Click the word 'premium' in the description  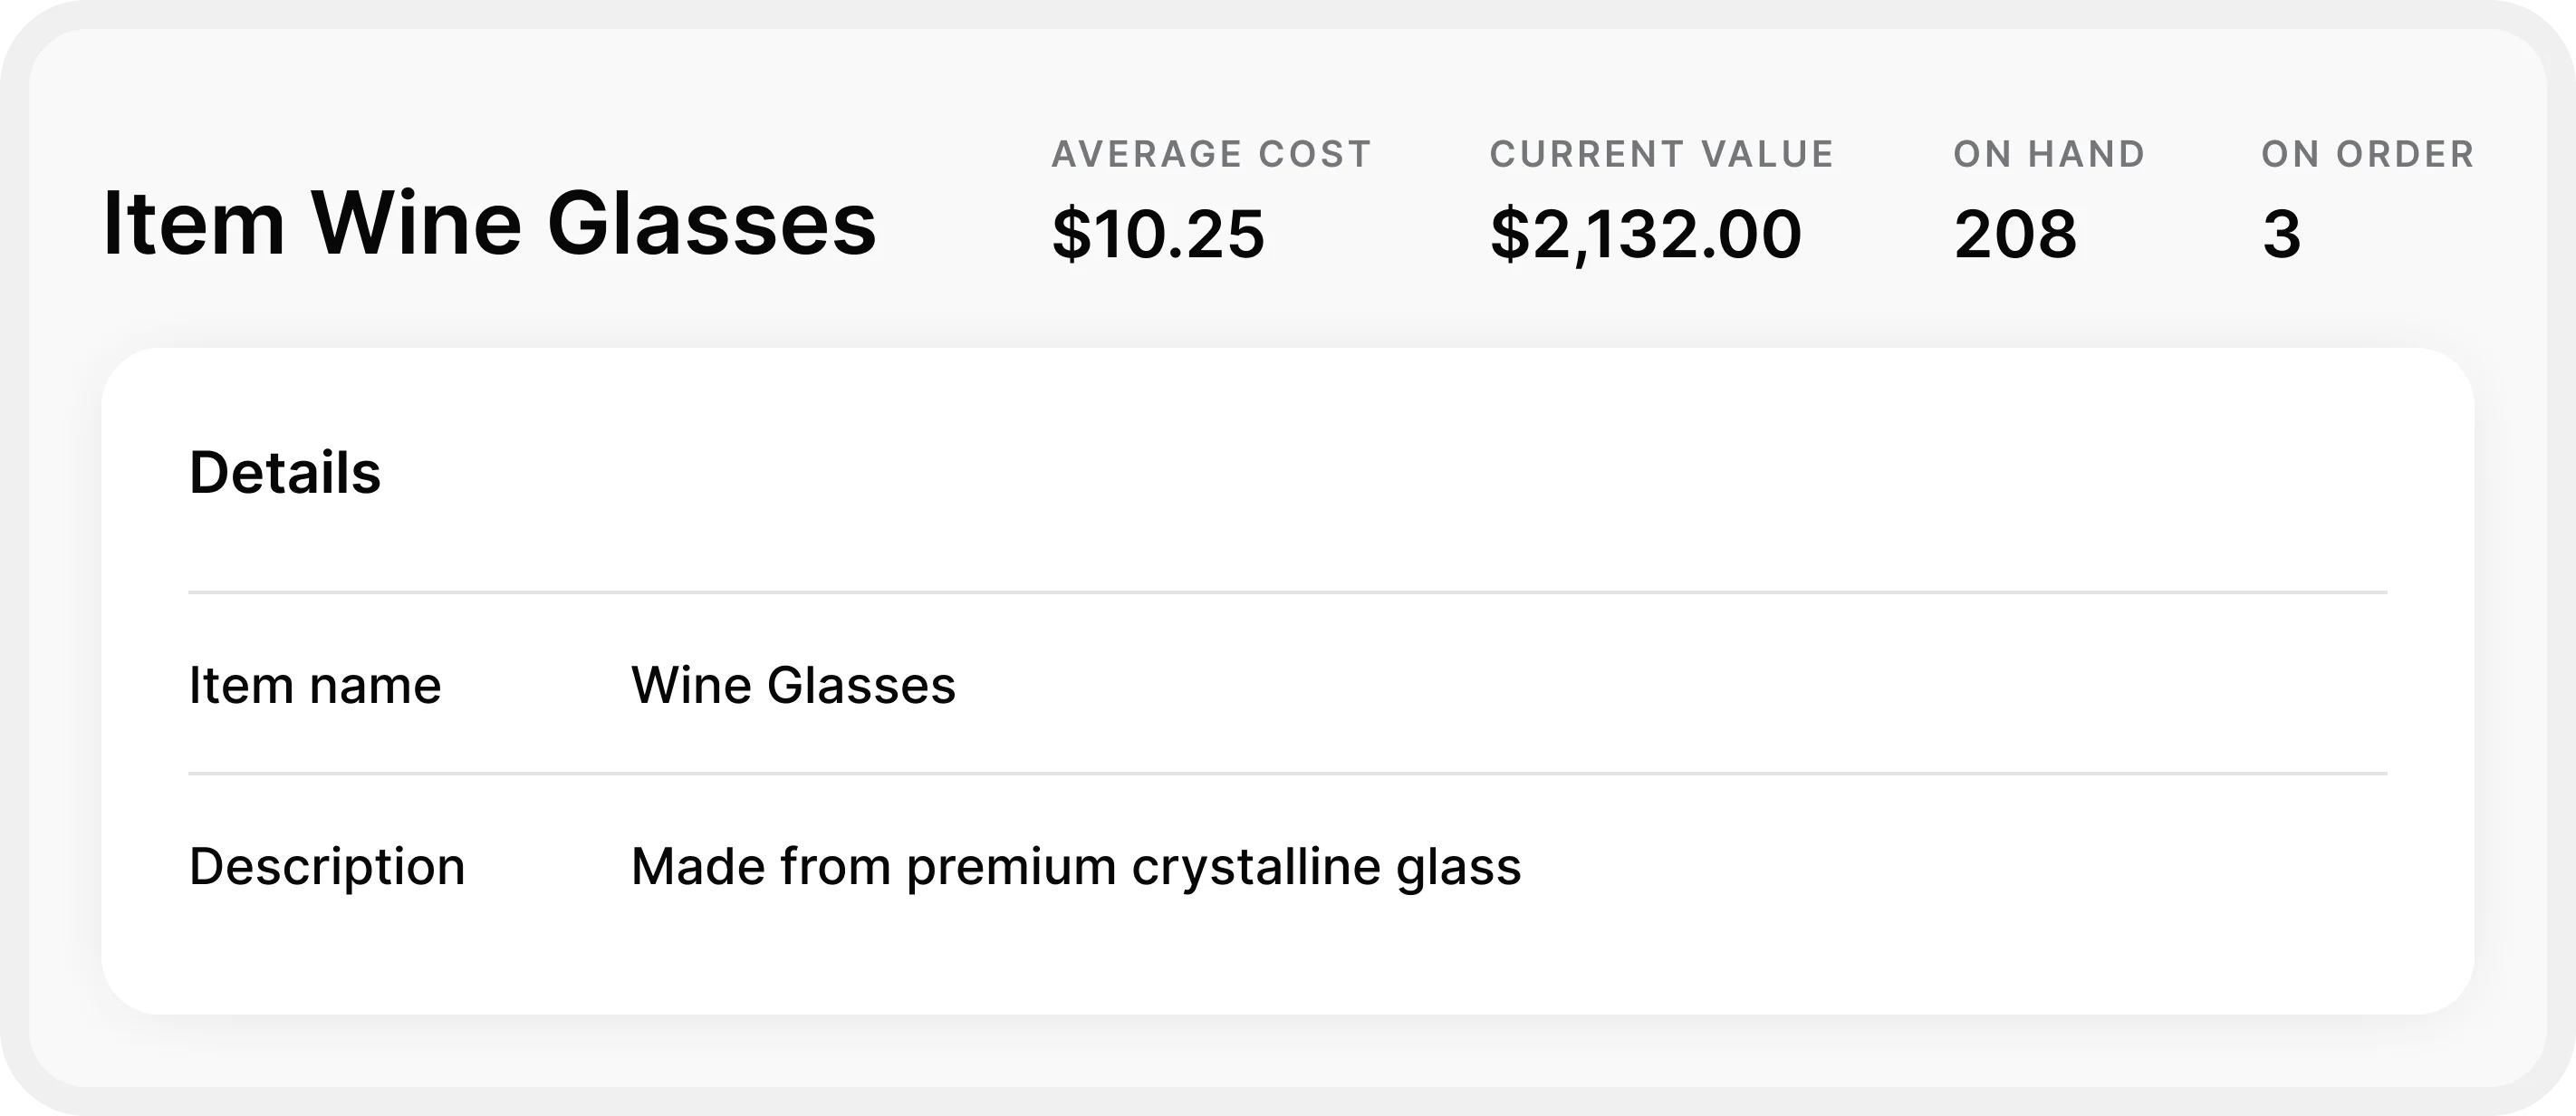pyautogui.click(x=1011, y=866)
